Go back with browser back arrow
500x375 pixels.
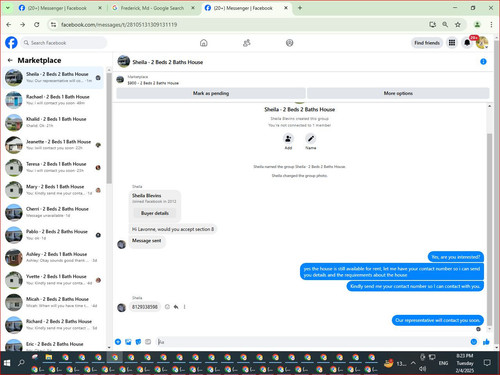pyautogui.click(x=9, y=24)
